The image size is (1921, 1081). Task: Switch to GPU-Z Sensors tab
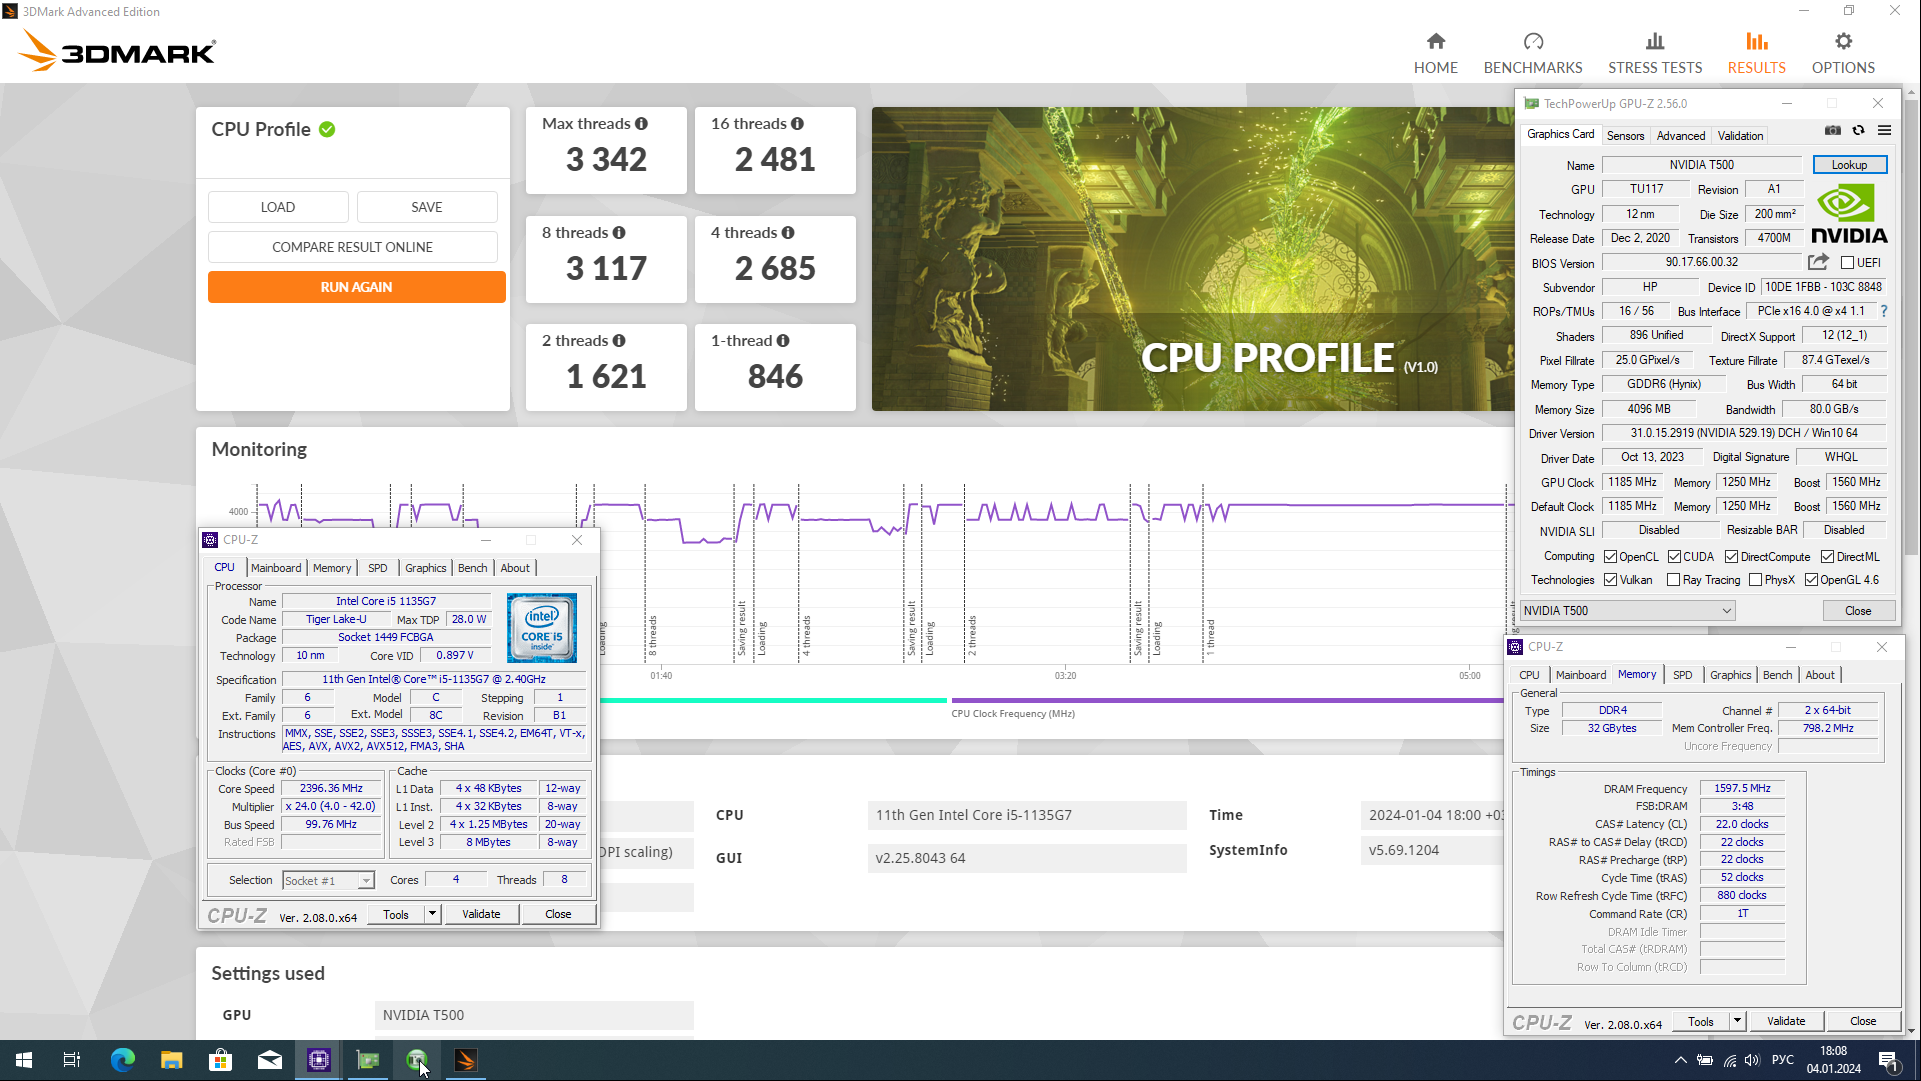(x=1625, y=136)
